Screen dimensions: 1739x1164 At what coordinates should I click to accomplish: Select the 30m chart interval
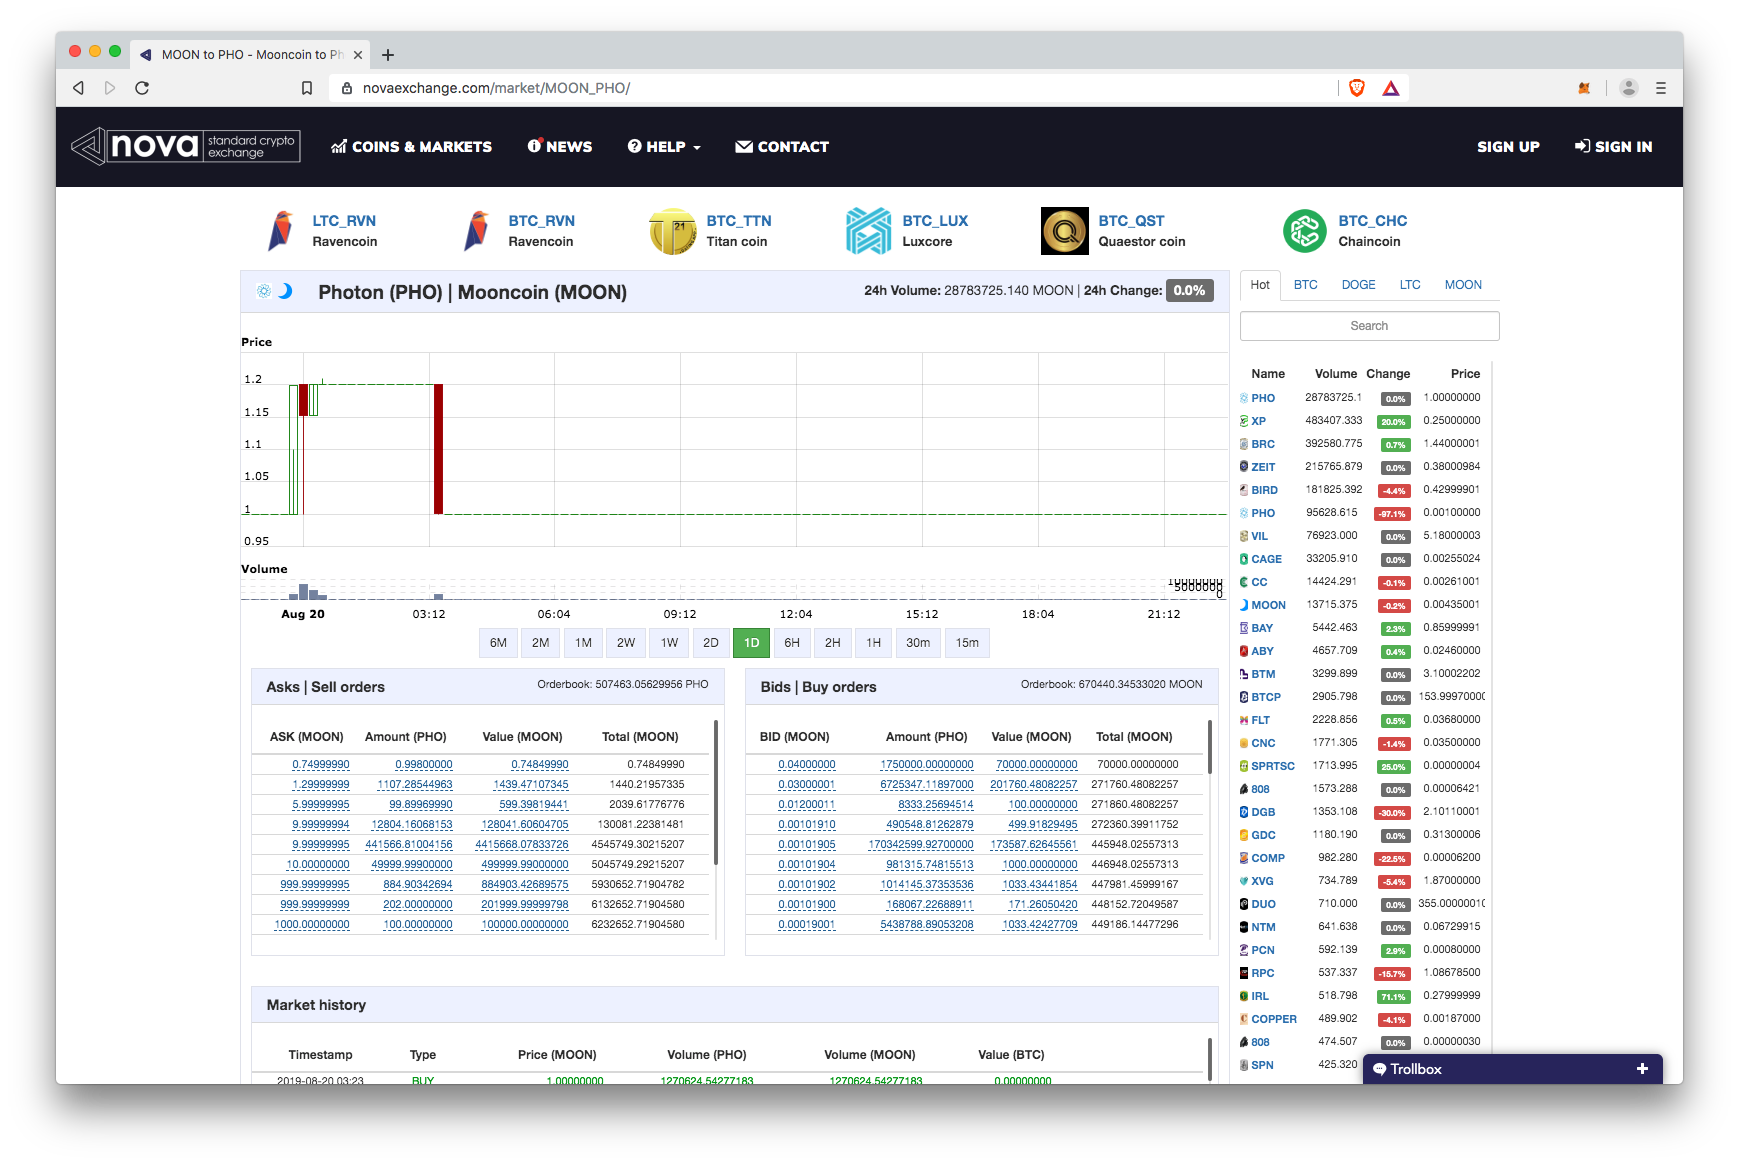pyautogui.click(x=918, y=643)
